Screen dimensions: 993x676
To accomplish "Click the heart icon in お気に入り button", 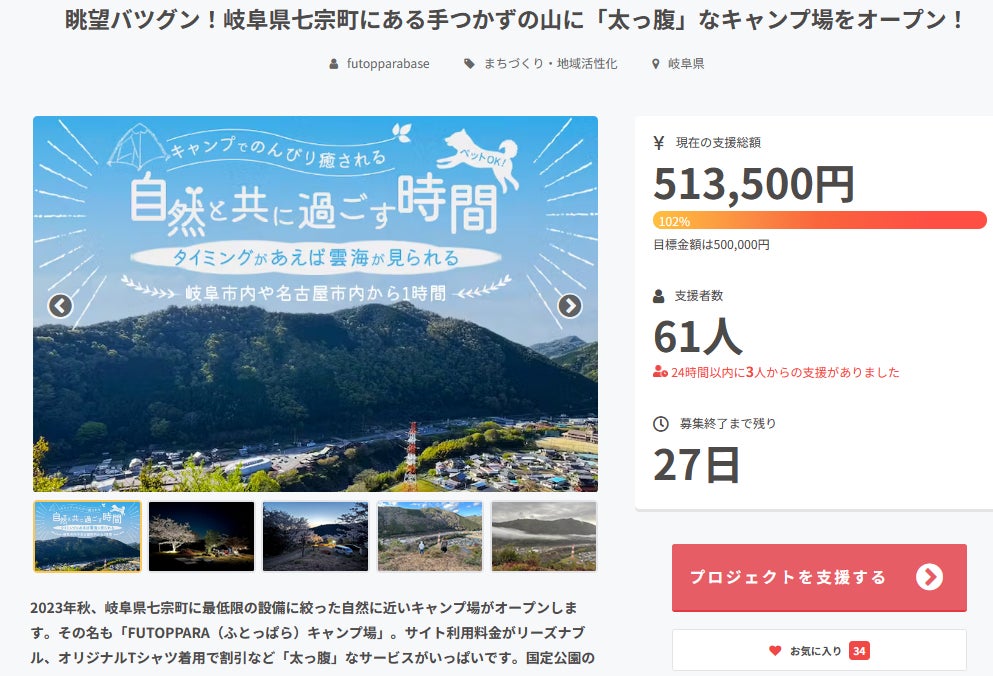I will point(775,651).
